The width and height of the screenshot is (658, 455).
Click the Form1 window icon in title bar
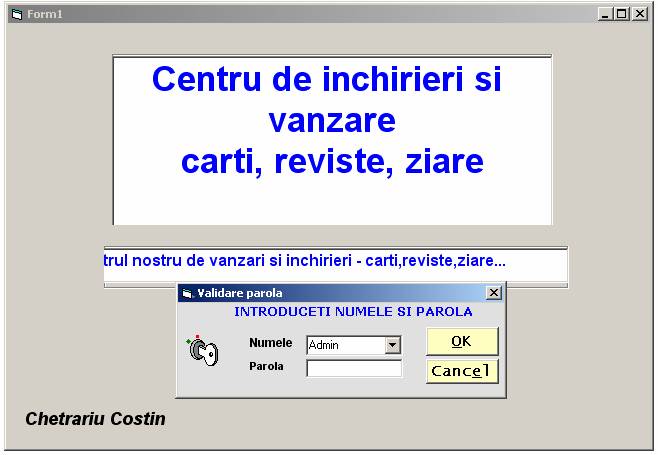(16, 14)
